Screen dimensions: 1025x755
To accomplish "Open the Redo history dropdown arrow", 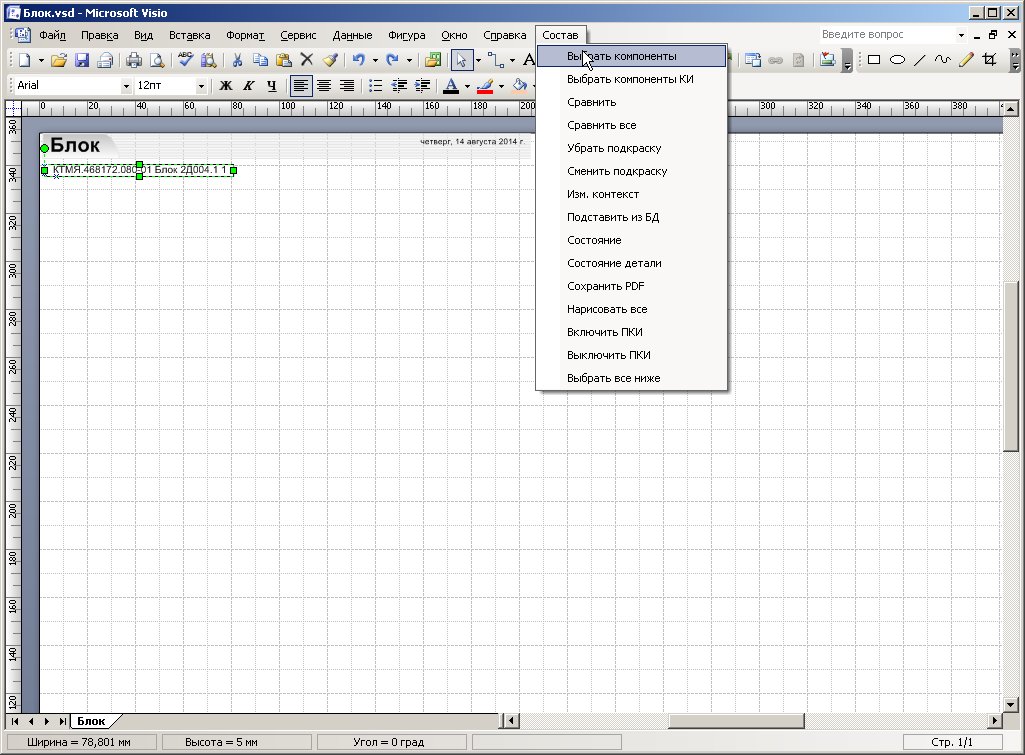I will click(409, 60).
